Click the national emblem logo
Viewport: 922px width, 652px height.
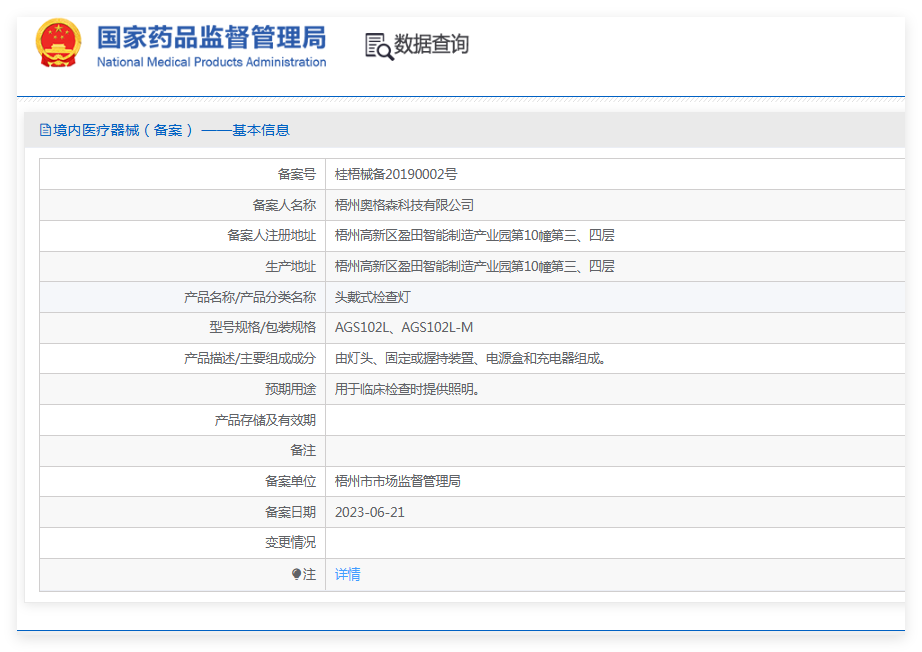point(58,44)
